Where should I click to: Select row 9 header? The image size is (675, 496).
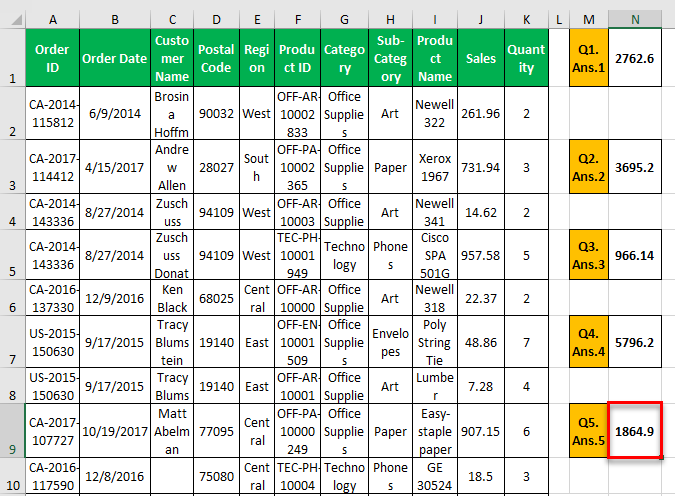point(12,431)
